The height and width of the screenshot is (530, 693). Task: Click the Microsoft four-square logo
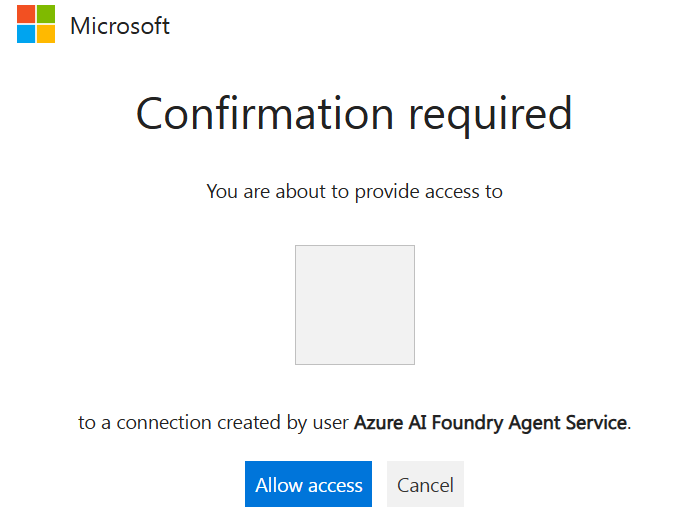36,24
